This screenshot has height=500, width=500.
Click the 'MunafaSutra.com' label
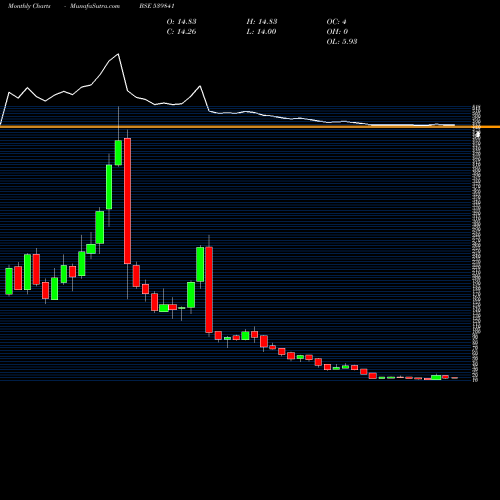pyautogui.click(x=95, y=6)
